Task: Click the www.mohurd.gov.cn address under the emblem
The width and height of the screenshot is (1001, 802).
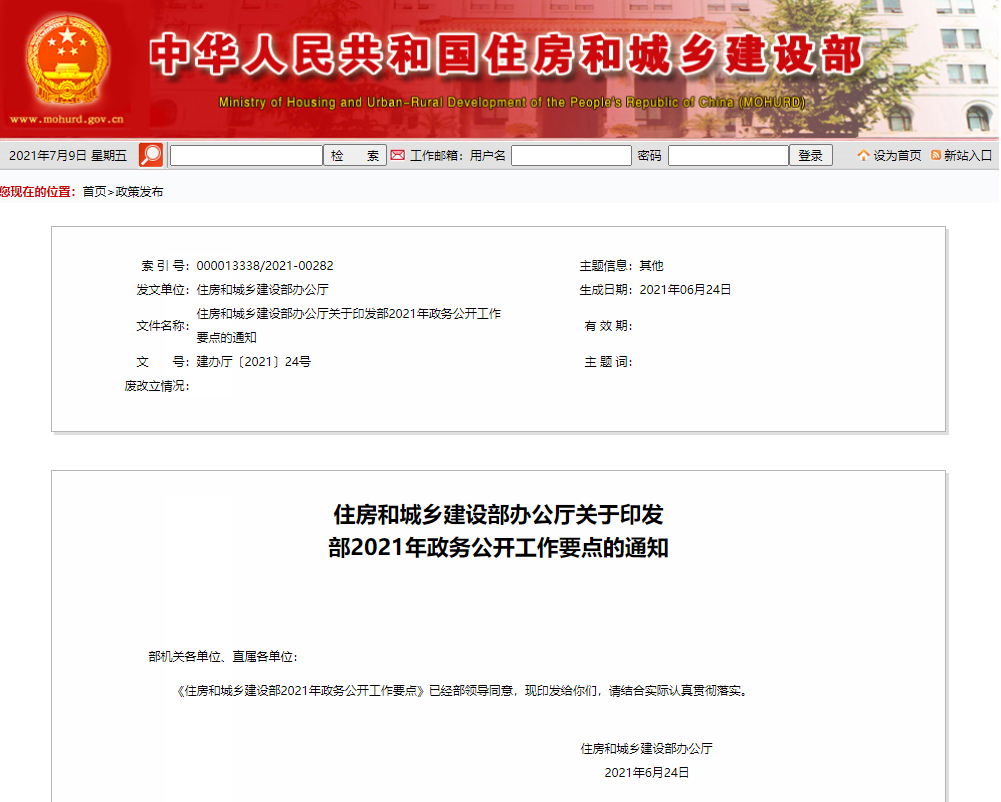Action: click(x=67, y=119)
